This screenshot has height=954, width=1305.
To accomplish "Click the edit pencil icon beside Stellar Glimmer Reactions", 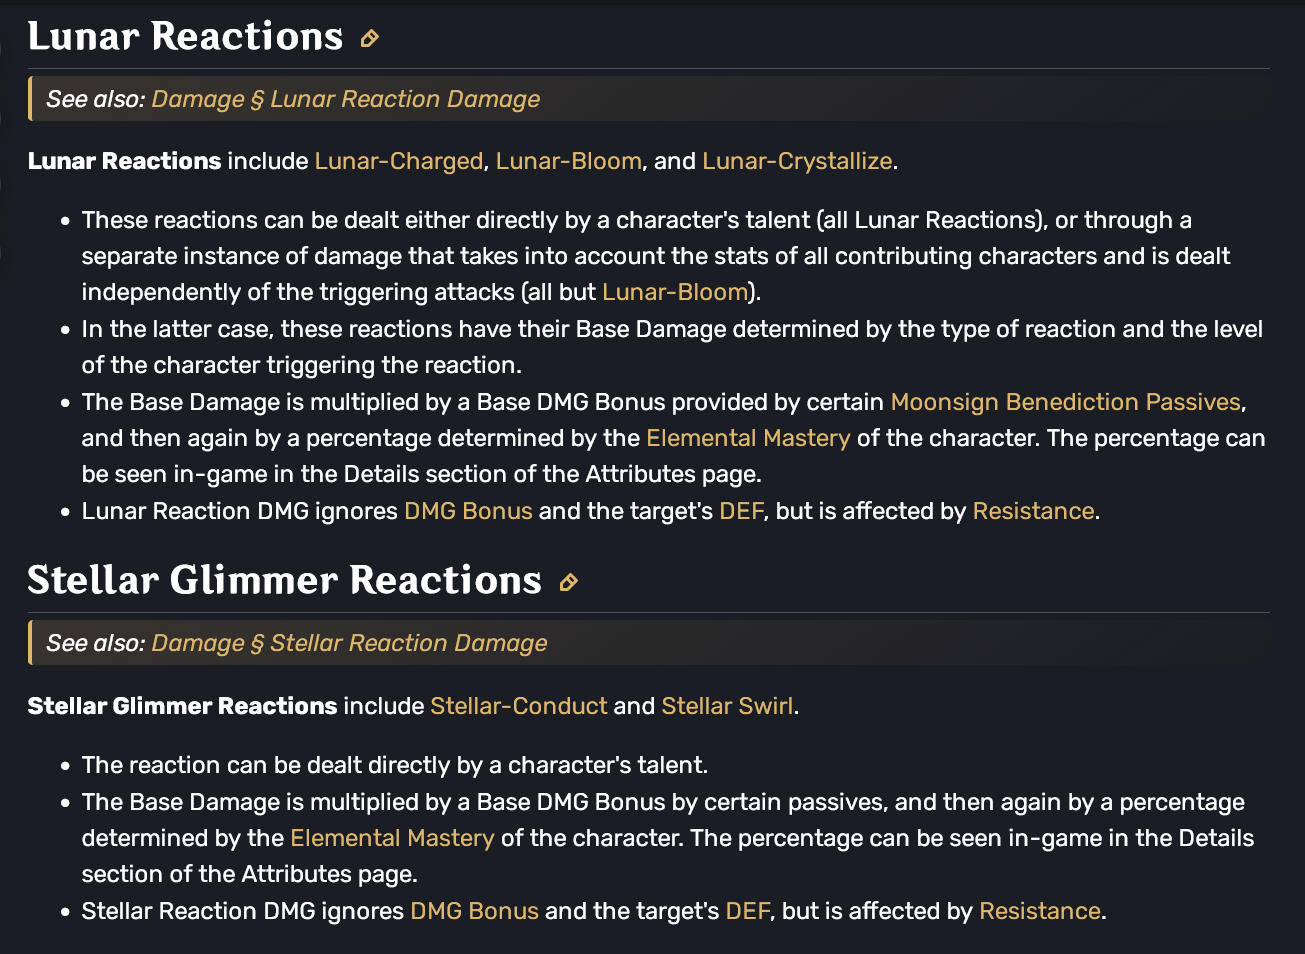I will point(568,582).
